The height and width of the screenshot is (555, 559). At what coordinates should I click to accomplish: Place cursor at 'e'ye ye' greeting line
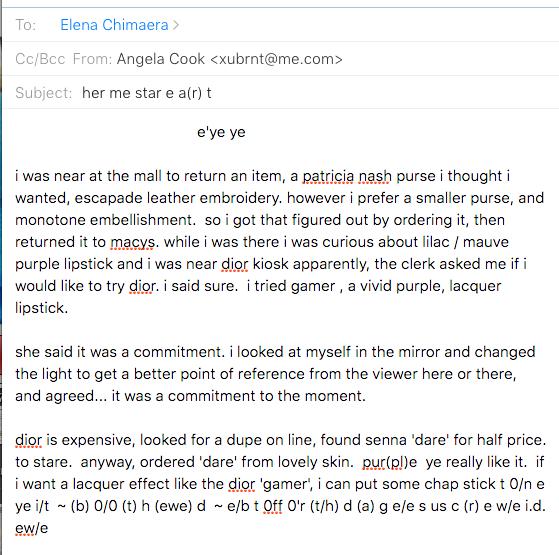[221, 132]
